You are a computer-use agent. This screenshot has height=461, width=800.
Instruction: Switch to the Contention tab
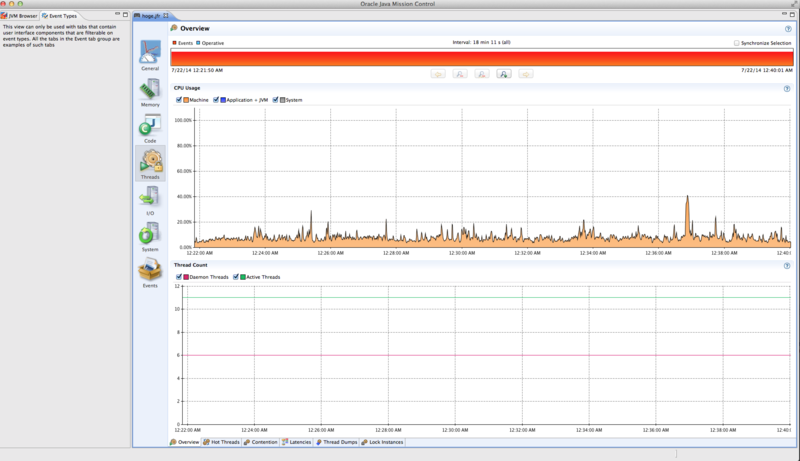point(260,442)
